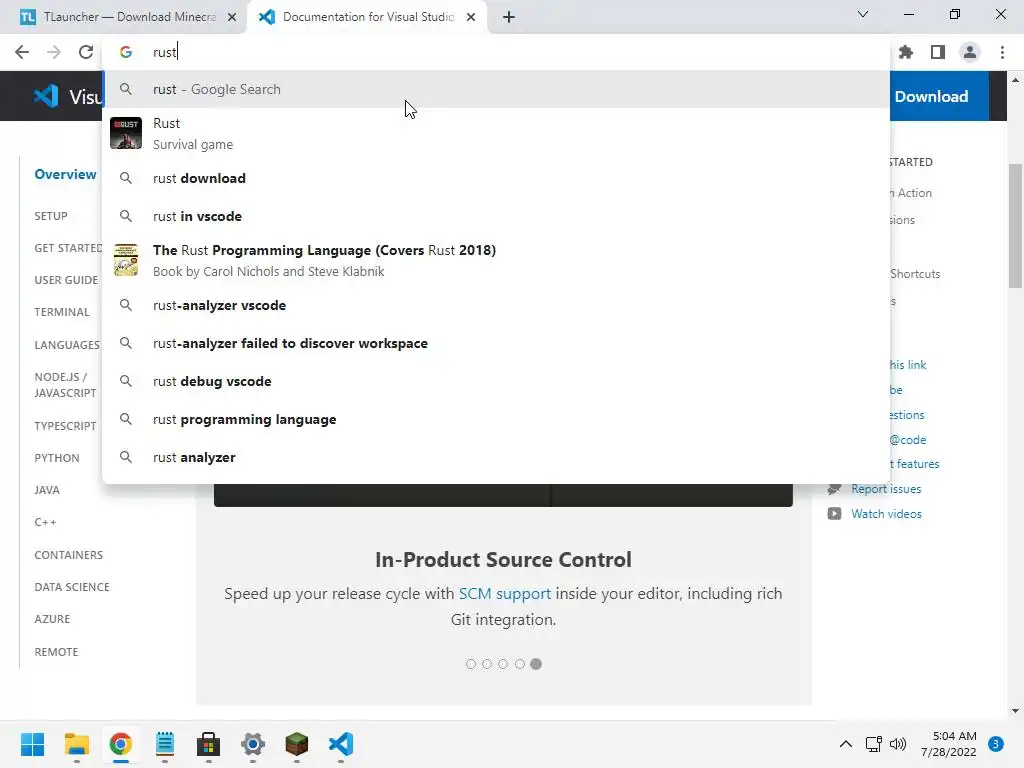
Task: Choose the 'rust download' suggestion
Action: 496,178
